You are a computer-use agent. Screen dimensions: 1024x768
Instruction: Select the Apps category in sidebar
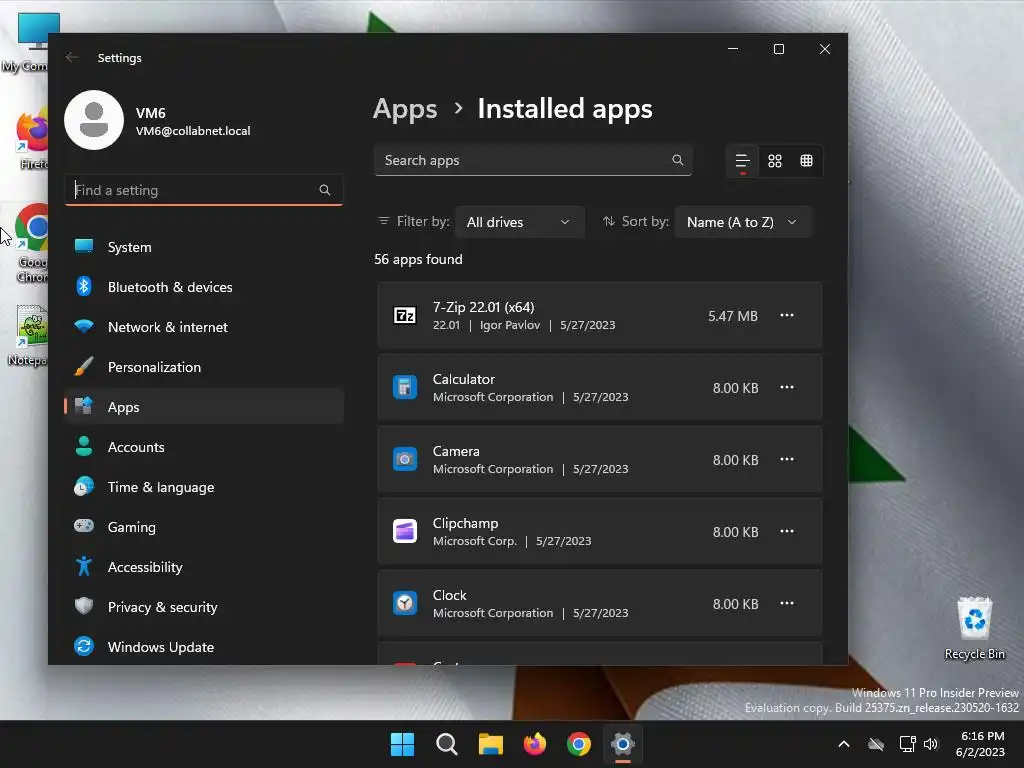point(204,407)
